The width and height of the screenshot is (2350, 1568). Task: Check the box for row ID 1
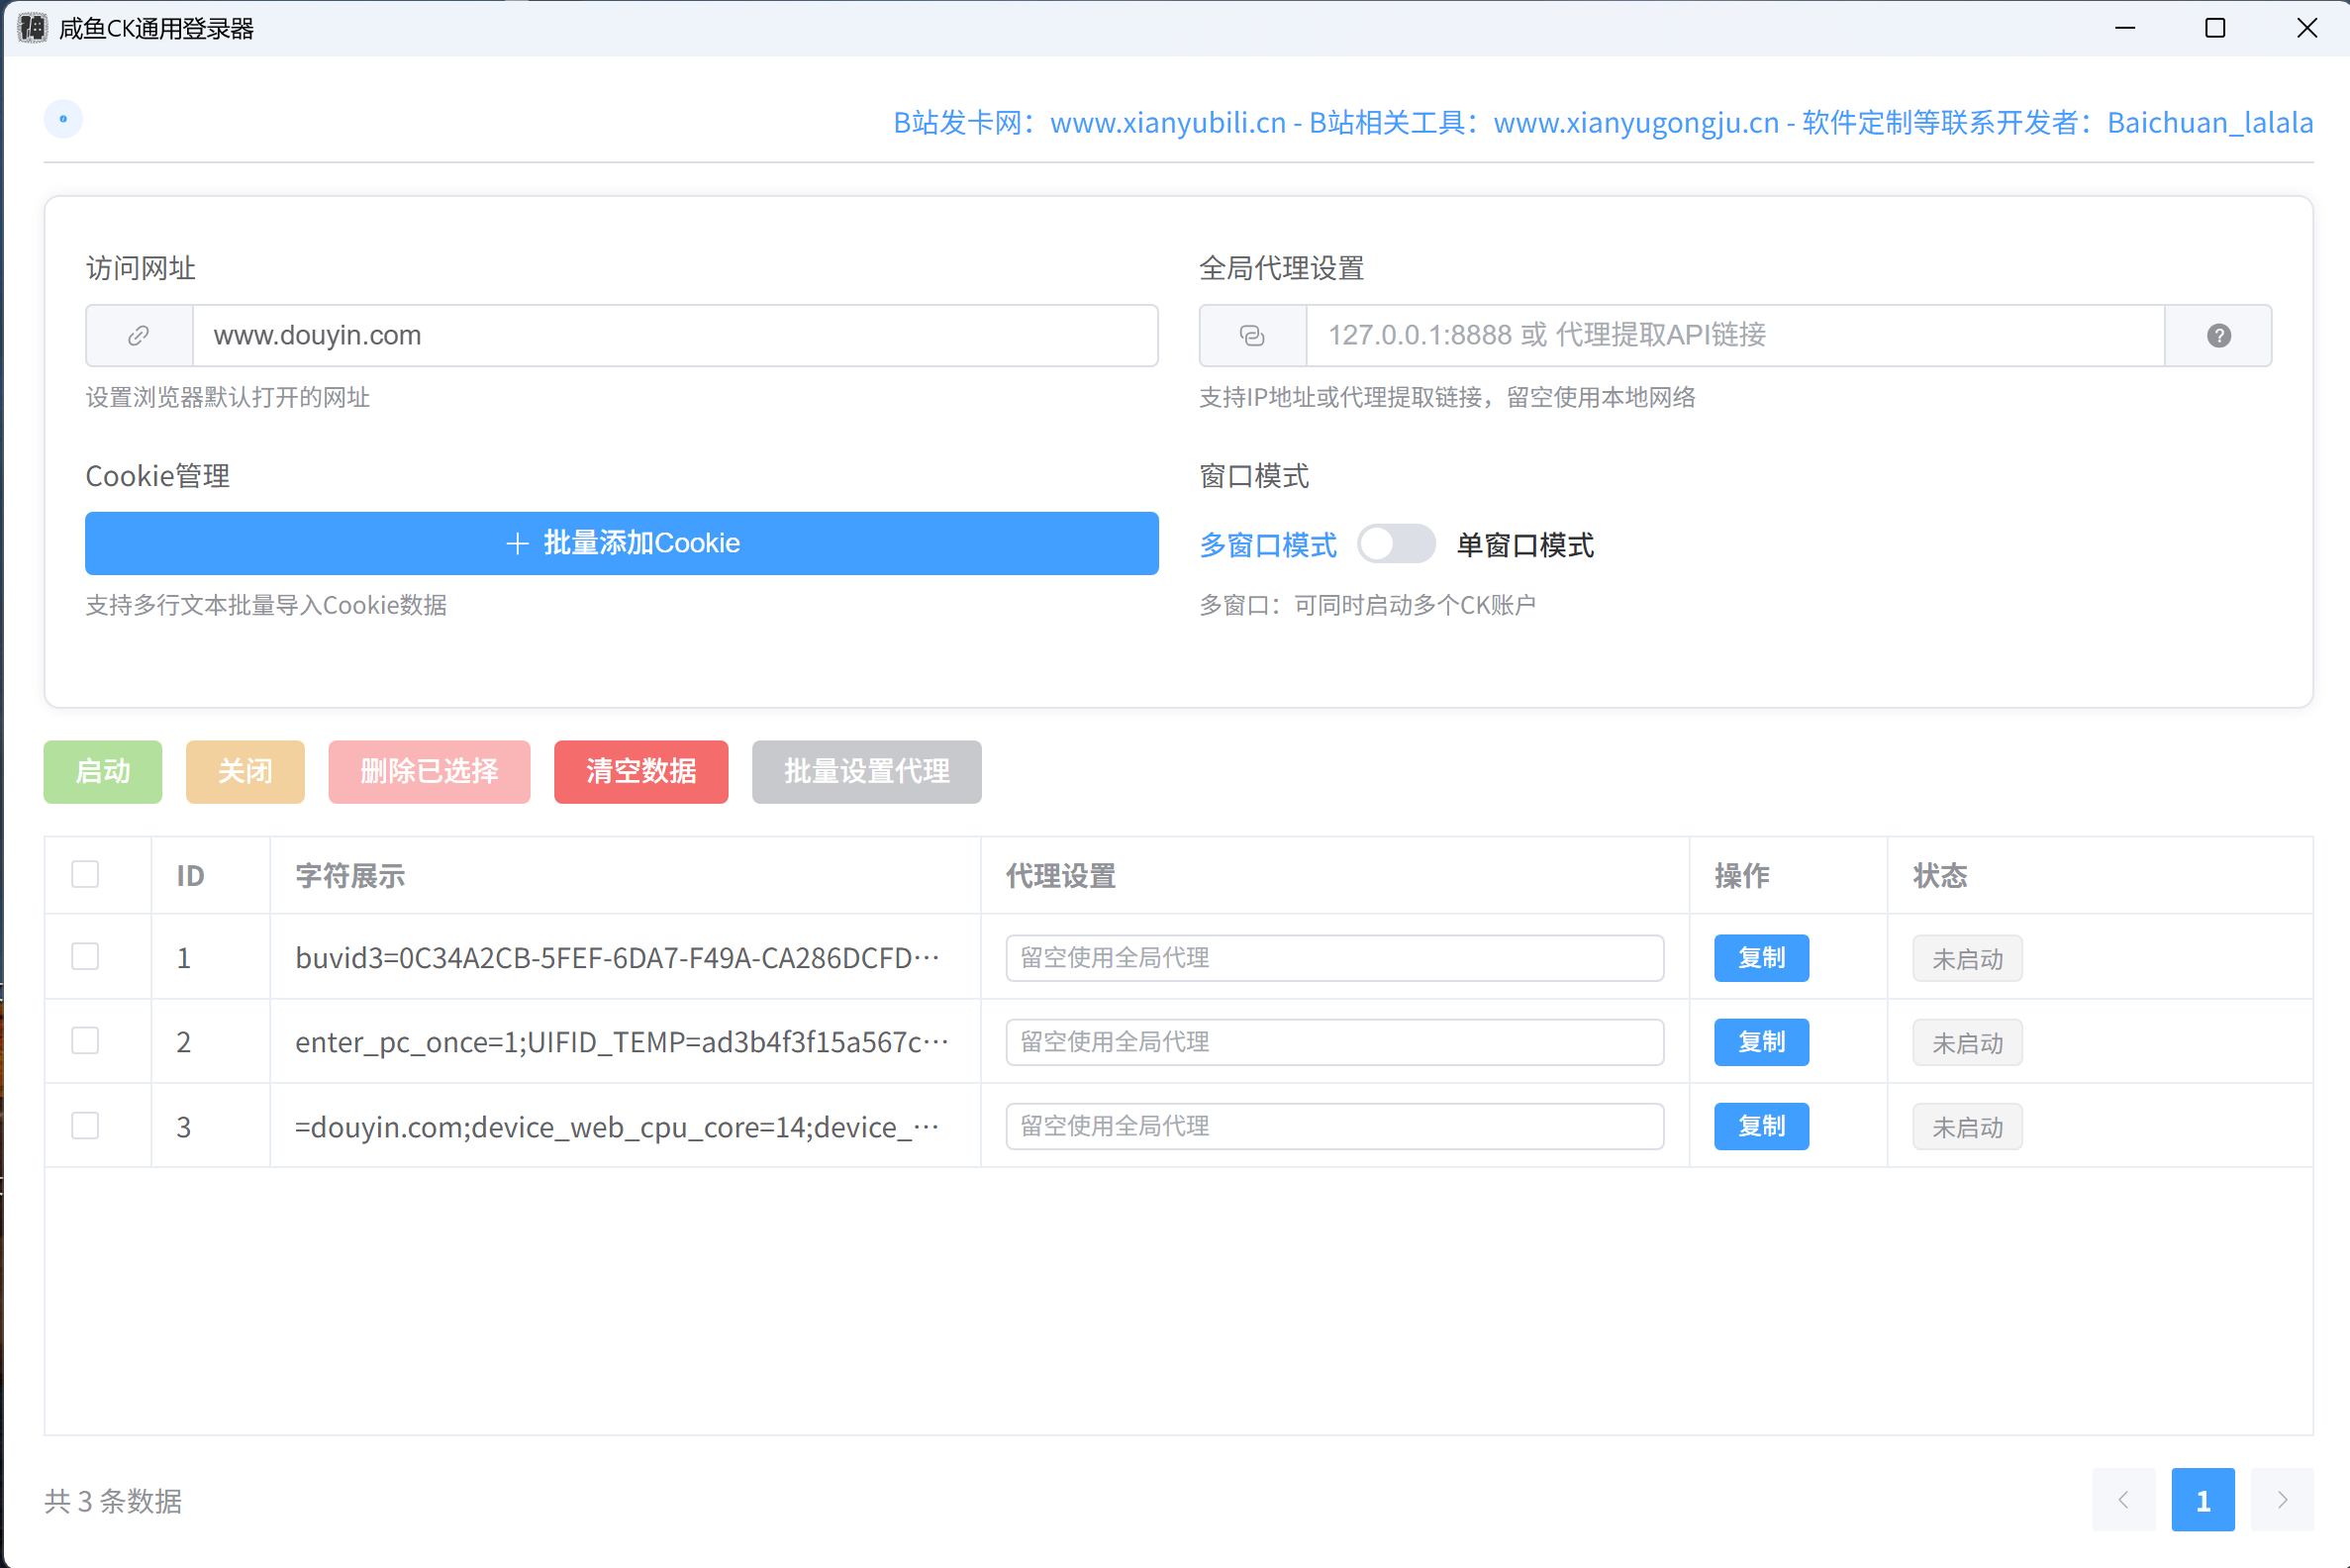(85, 957)
